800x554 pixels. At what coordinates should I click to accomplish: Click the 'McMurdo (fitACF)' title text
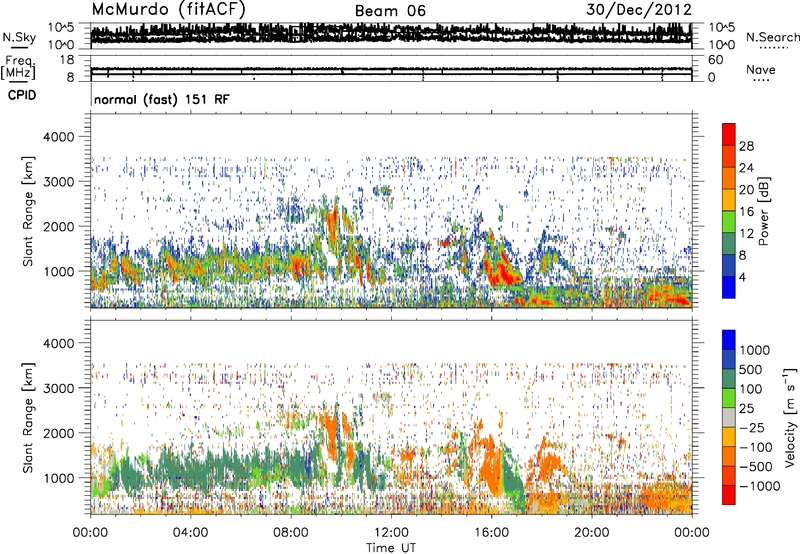pyautogui.click(x=168, y=10)
